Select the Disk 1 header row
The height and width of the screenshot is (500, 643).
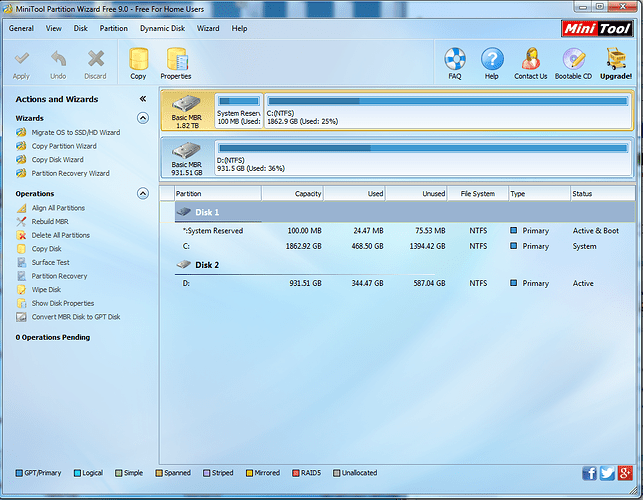coord(397,212)
